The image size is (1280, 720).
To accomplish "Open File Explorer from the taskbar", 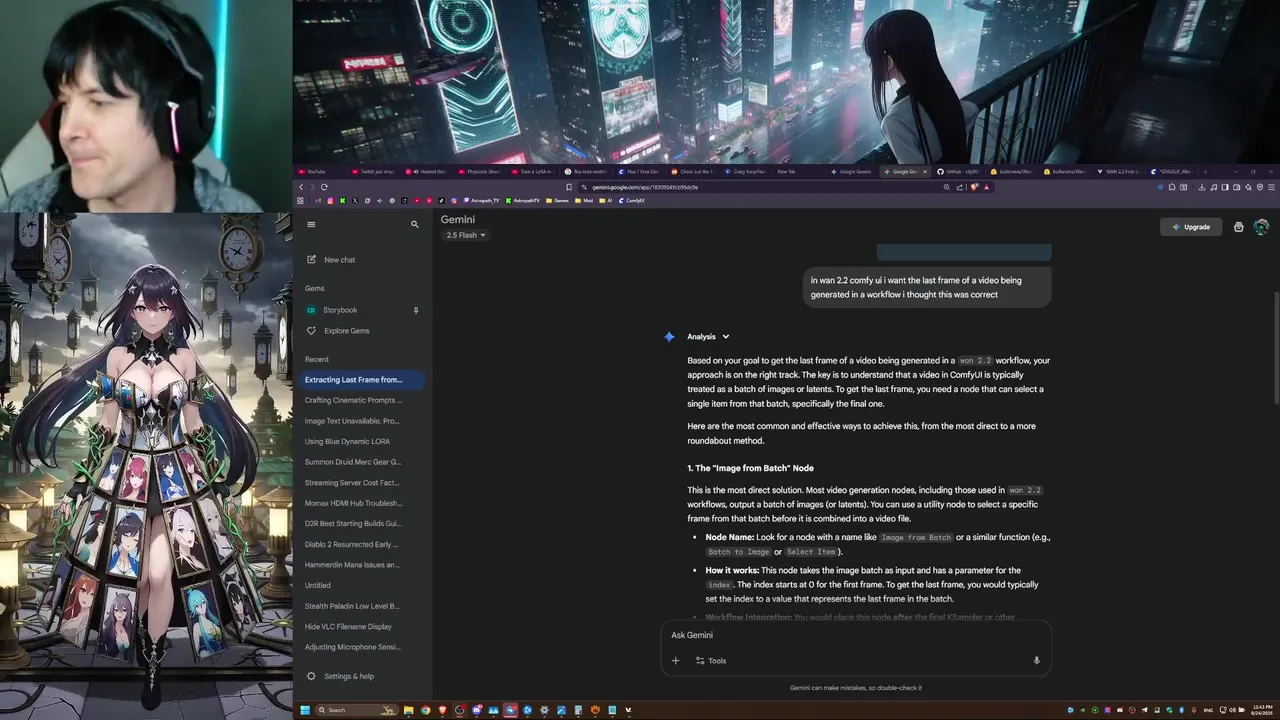I will [x=408, y=710].
